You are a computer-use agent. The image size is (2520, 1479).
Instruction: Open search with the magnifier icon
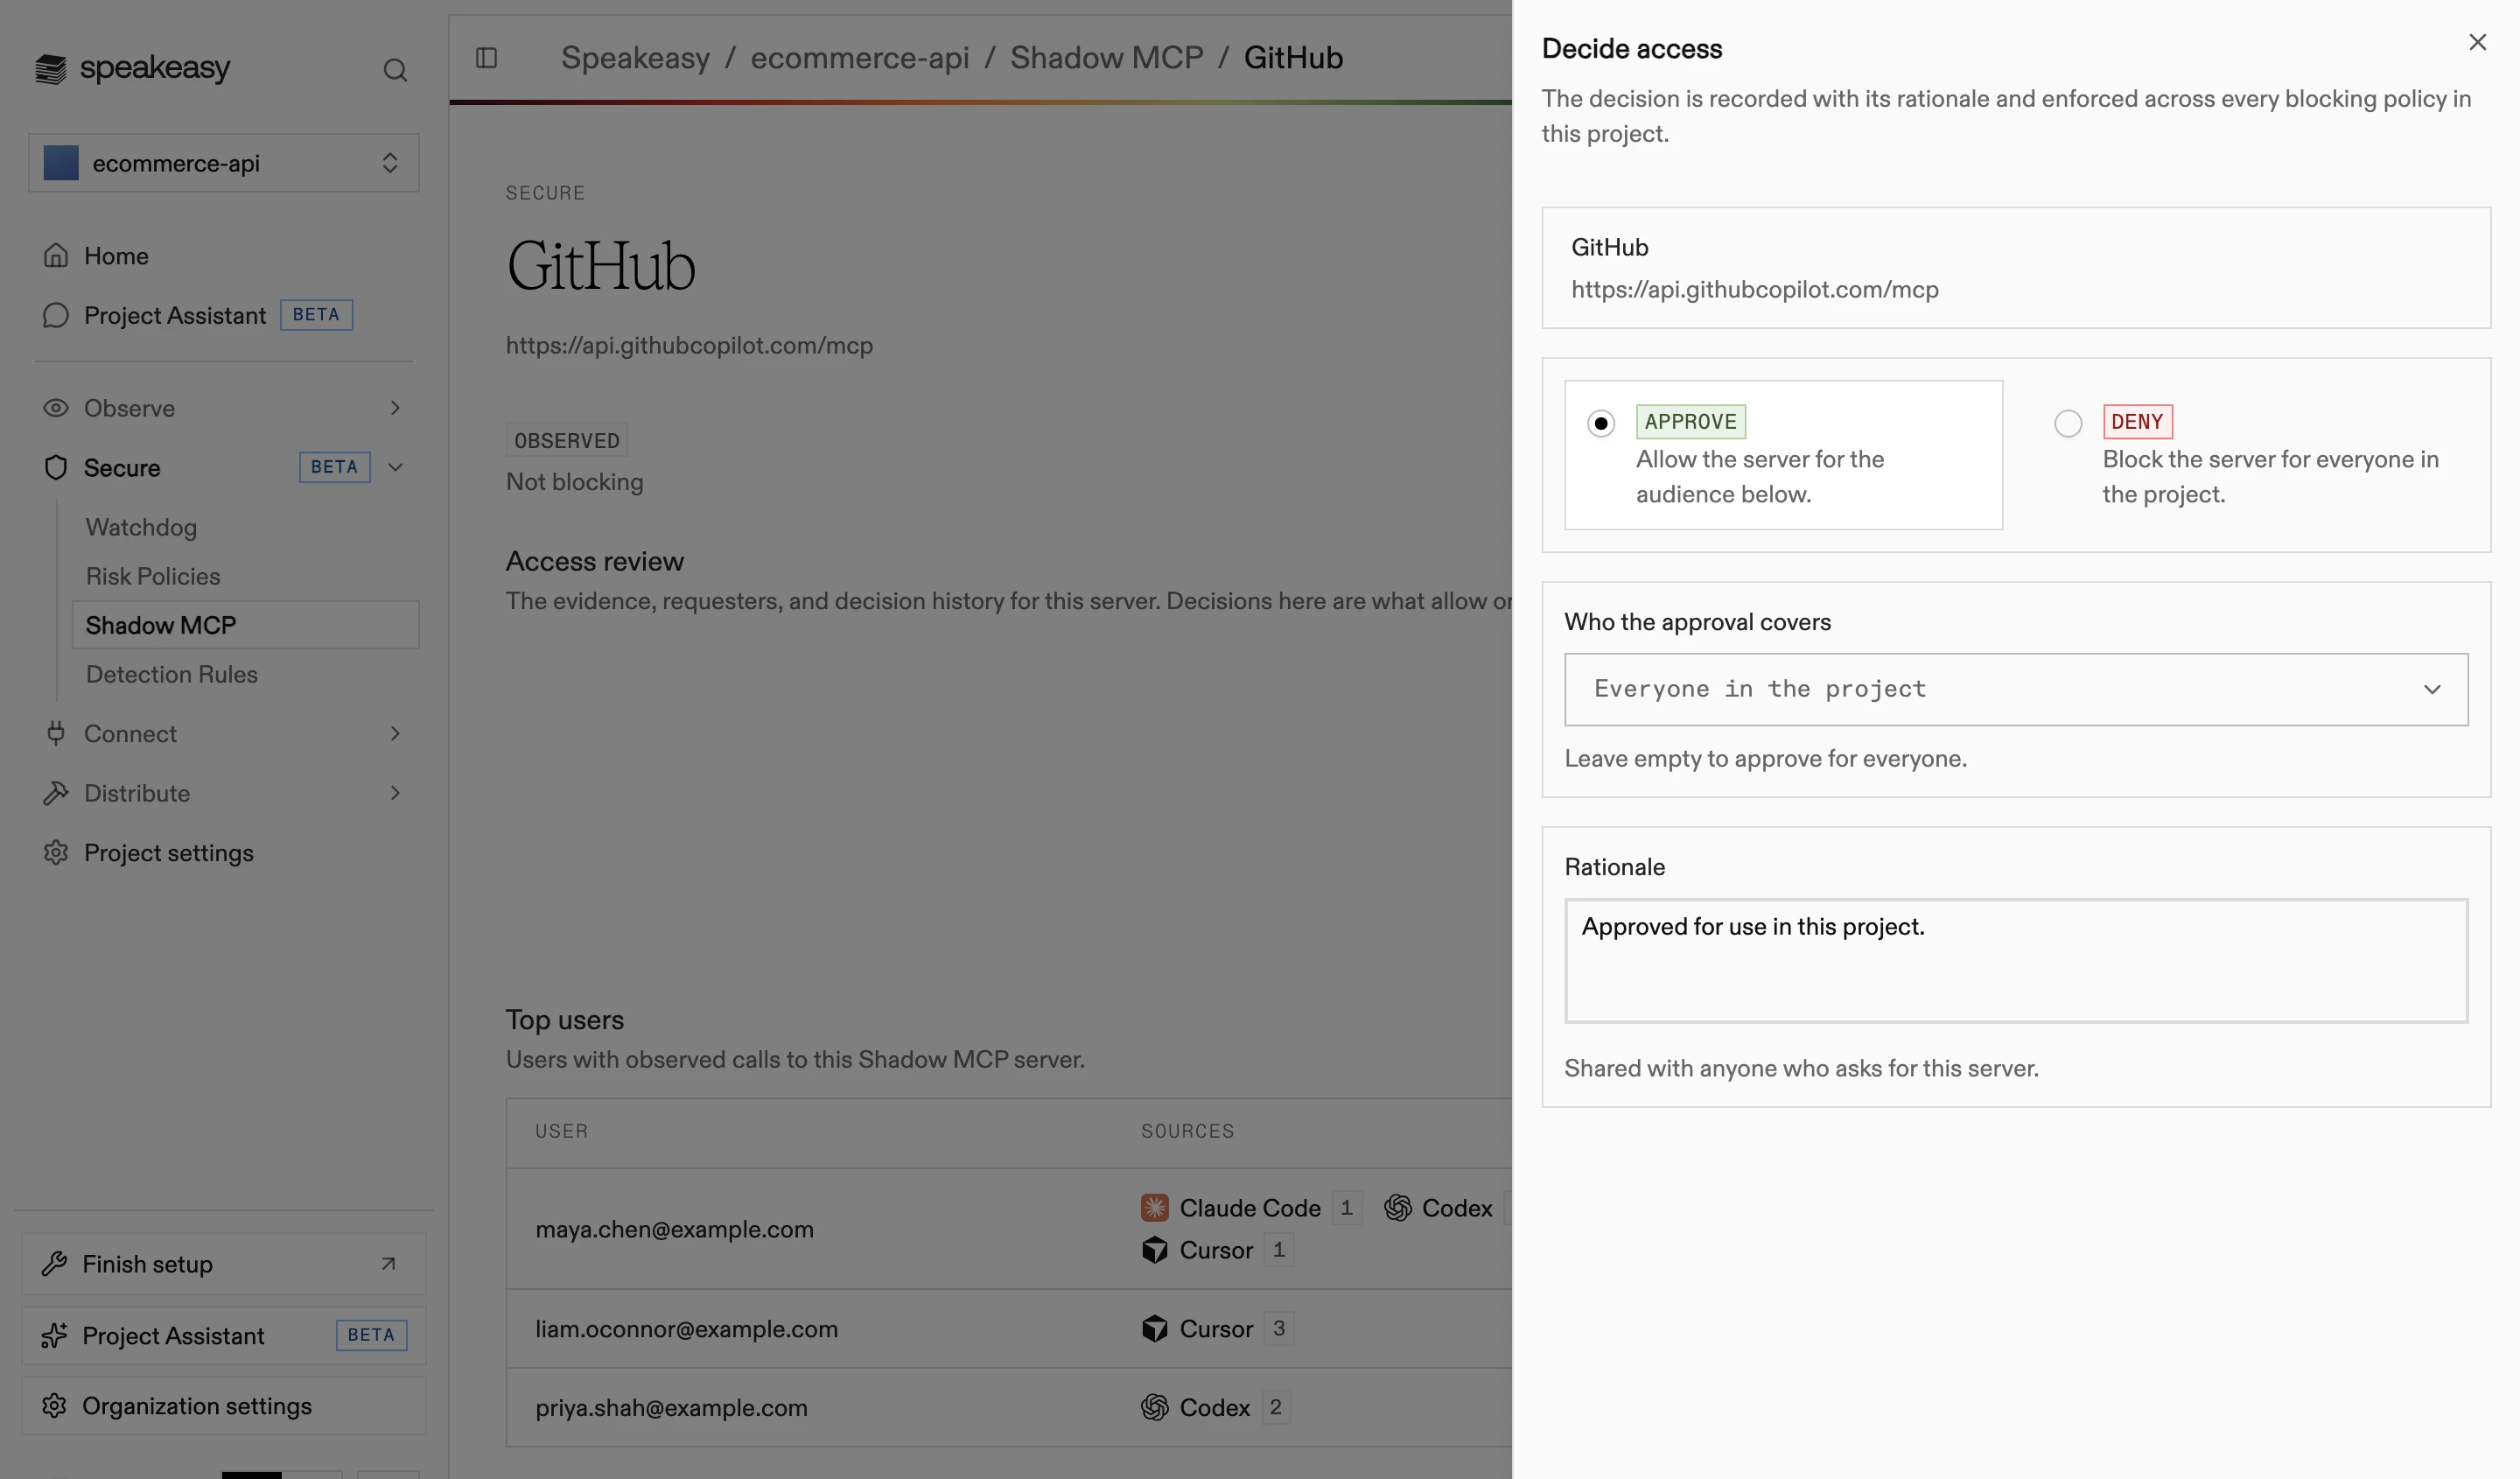click(395, 70)
